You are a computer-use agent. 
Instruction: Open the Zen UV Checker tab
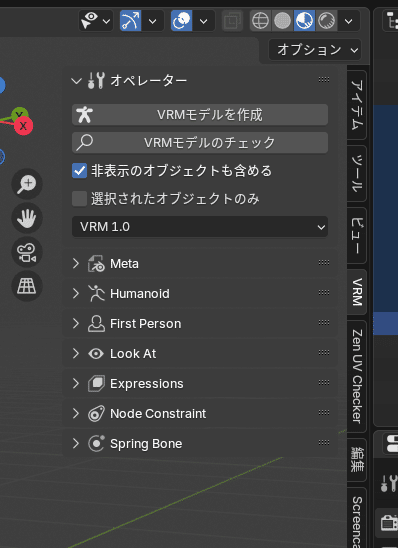coord(357,376)
